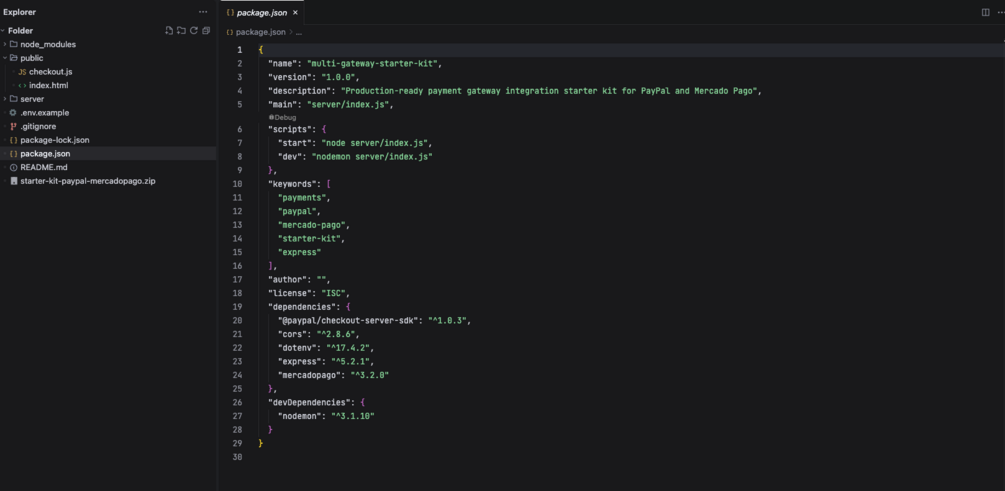1005x491 pixels.
Task: Click the gear icon beside .env.example
Action: click(x=13, y=113)
